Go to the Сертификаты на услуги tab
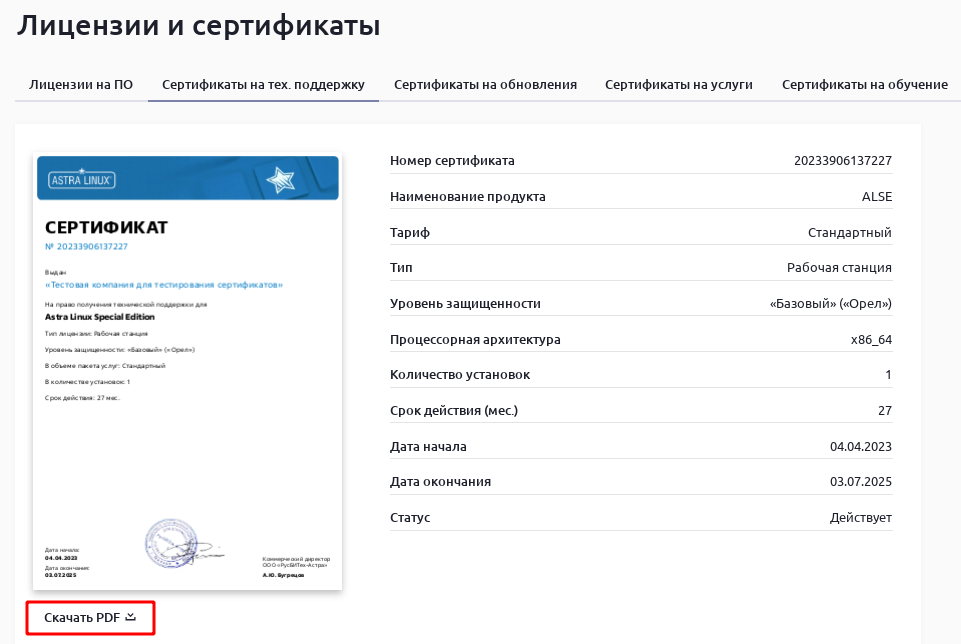The height and width of the screenshot is (644, 961). 678,85
